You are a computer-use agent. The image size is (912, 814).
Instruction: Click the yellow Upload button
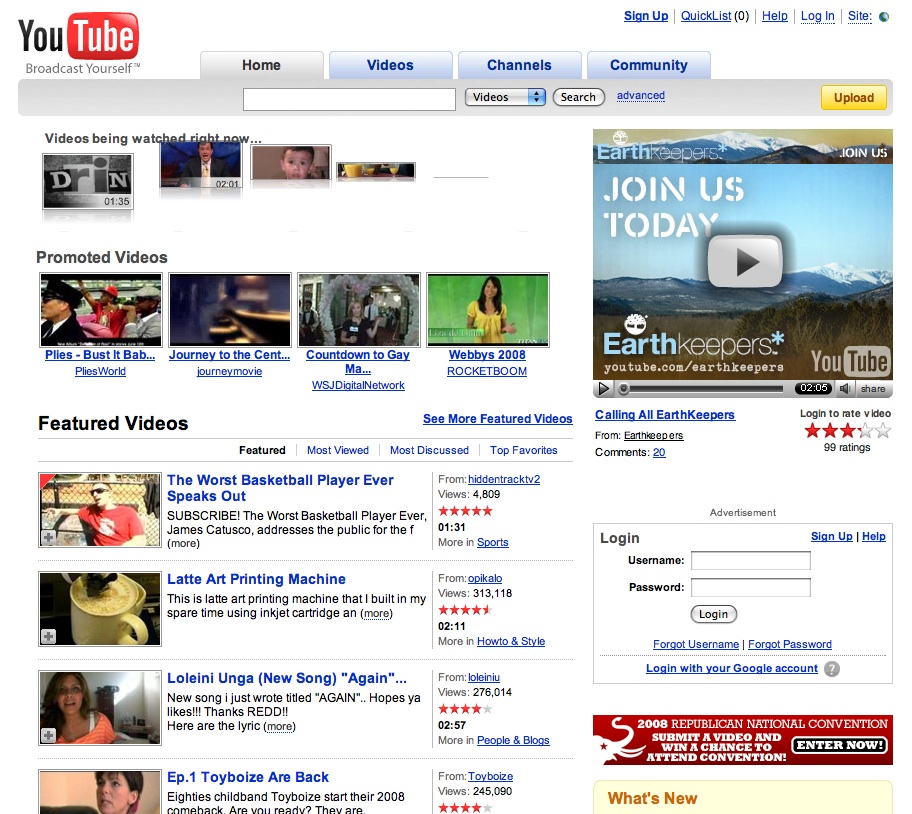(x=854, y=98)
